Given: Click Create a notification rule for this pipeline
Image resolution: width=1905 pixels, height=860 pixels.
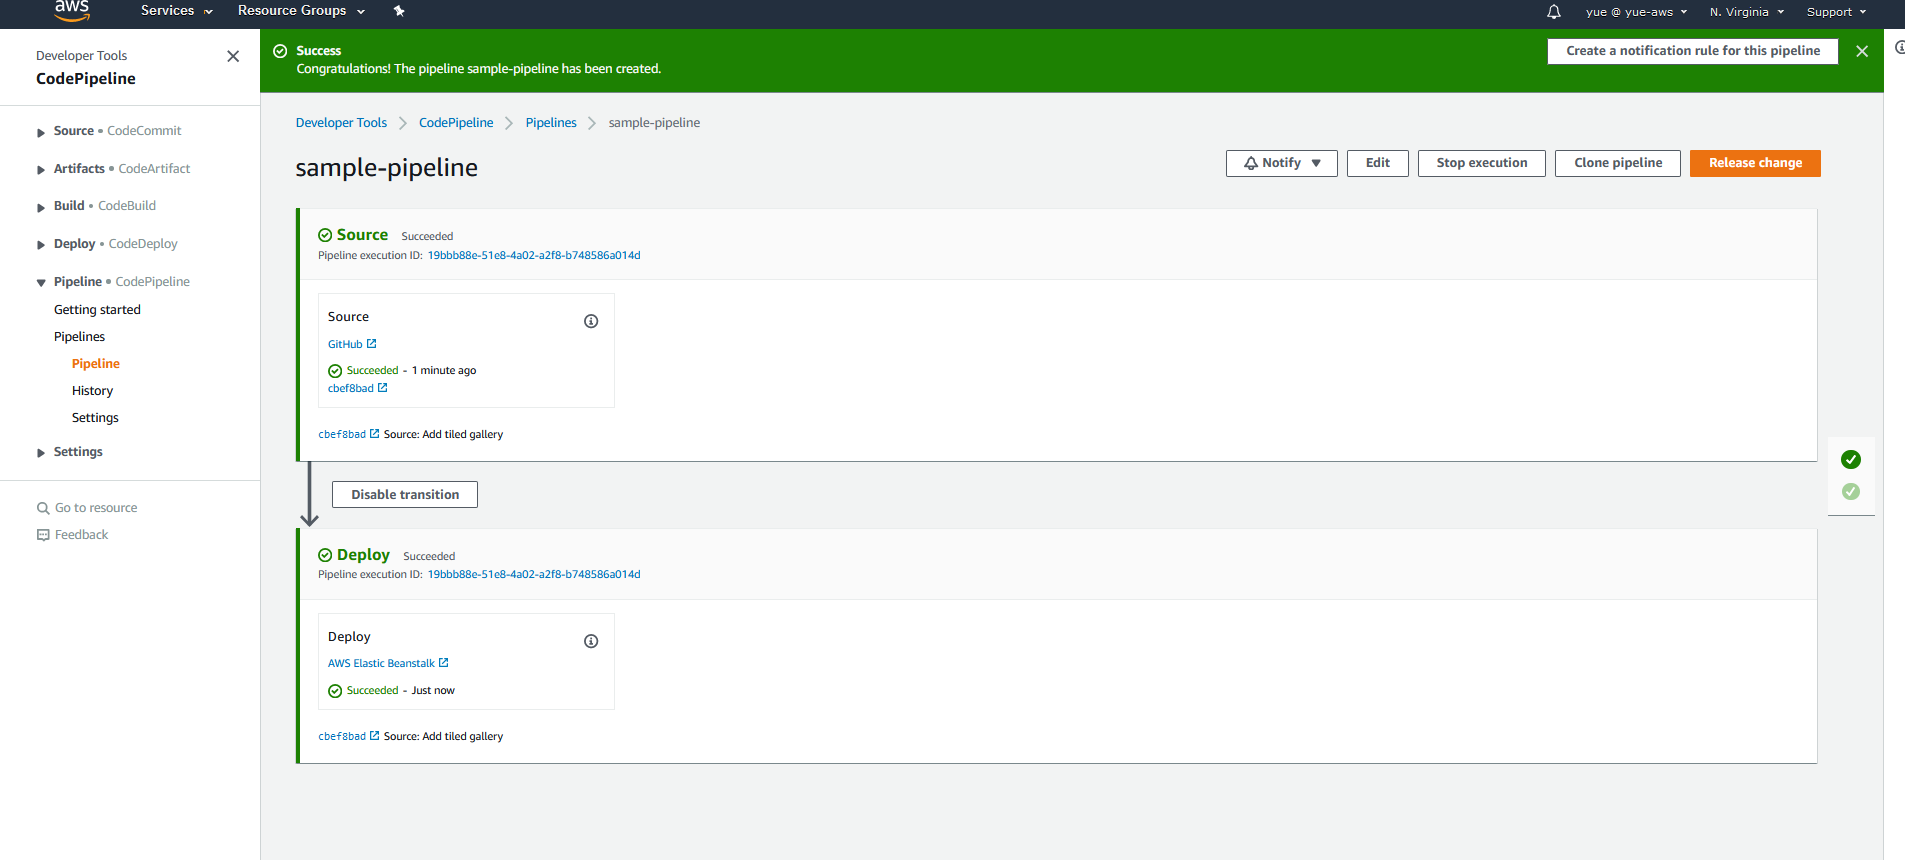Looking at the screenshot, I should [x=1693, y=51].
